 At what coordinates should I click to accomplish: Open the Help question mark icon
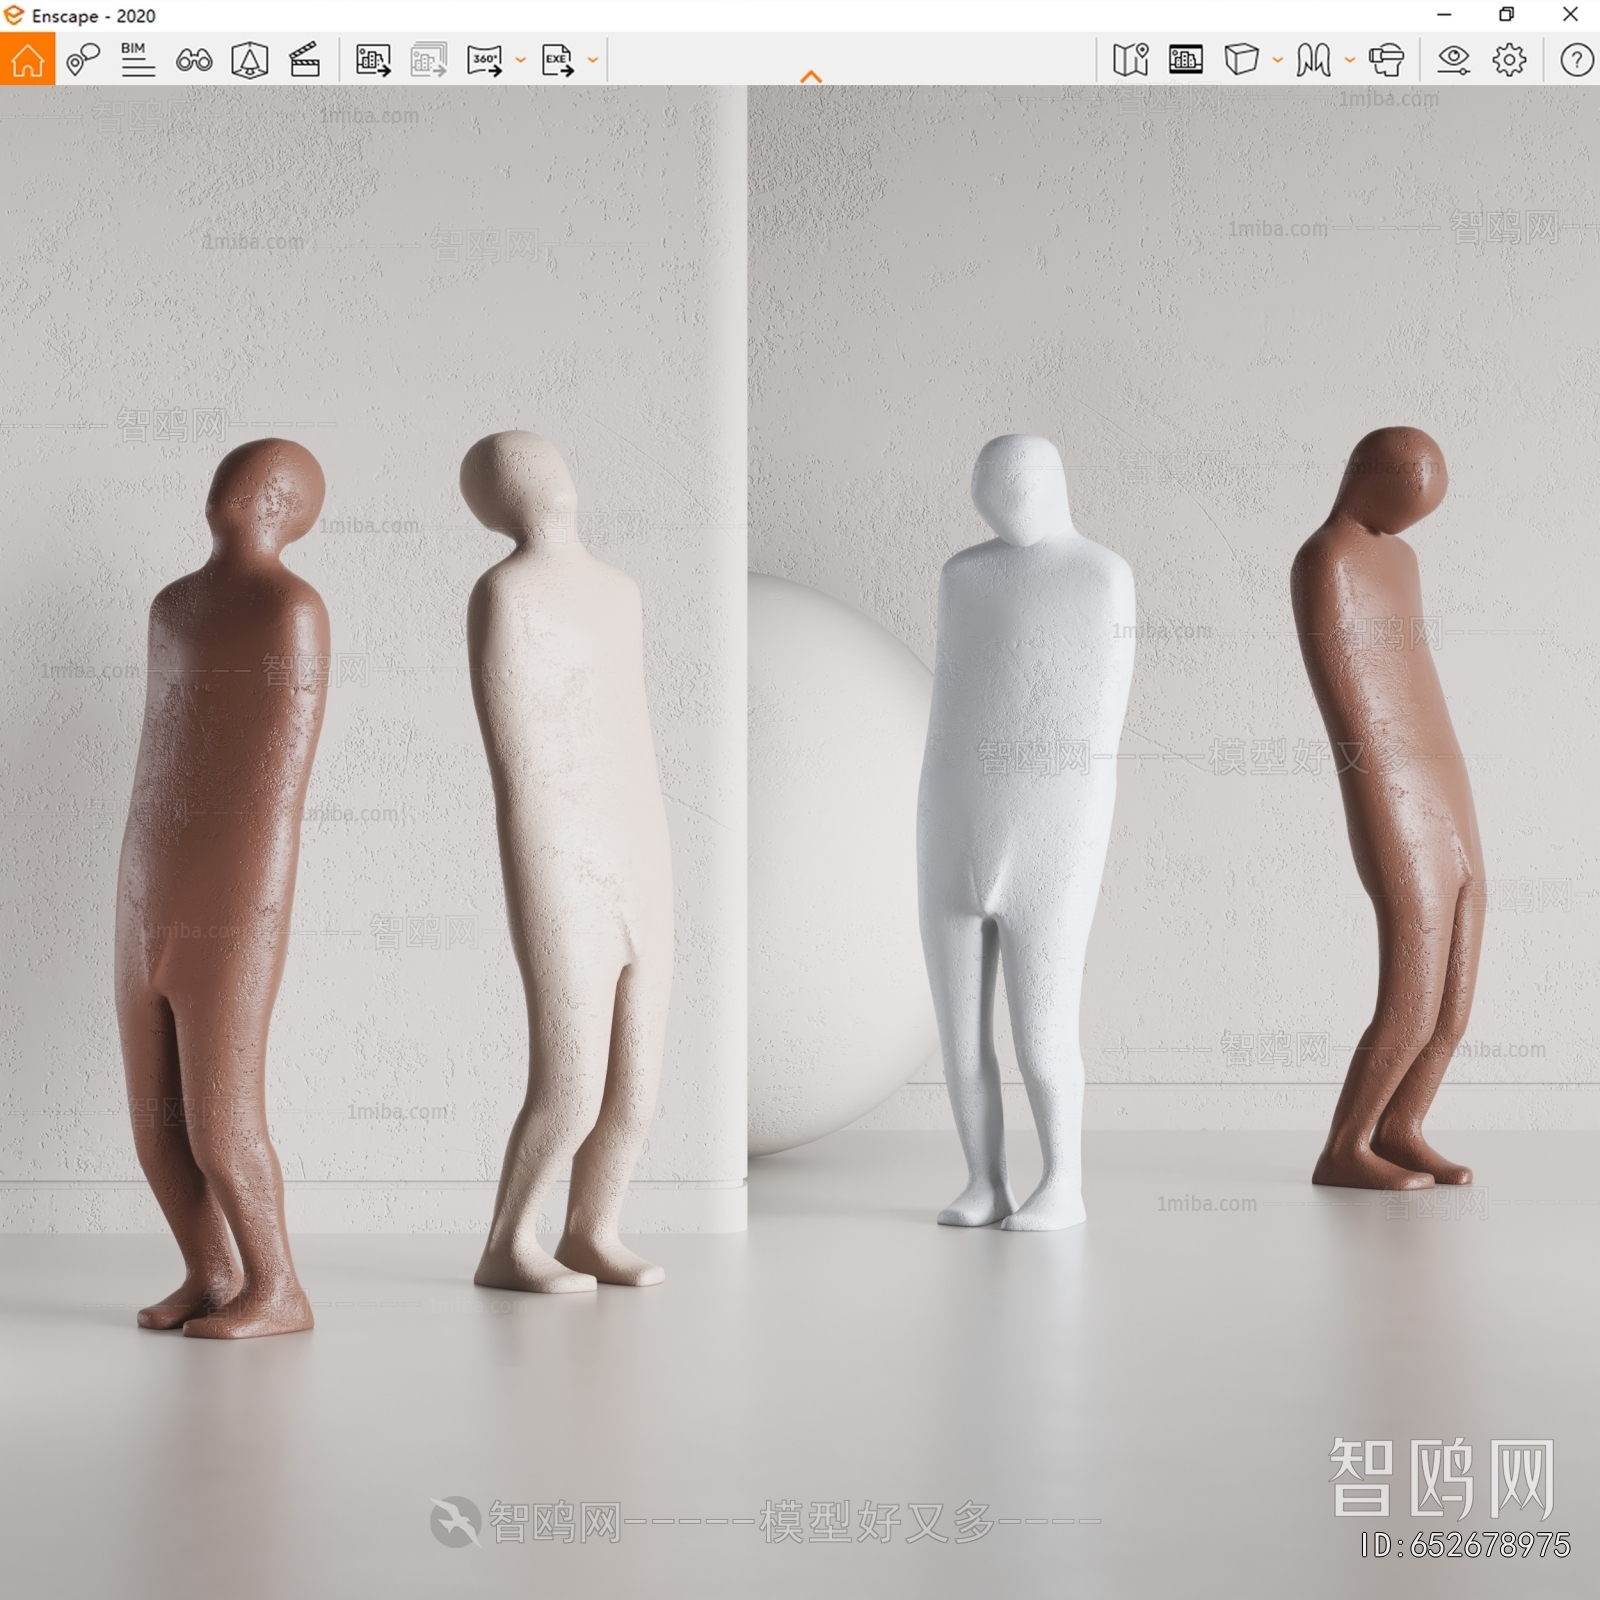pos(1577,60)
